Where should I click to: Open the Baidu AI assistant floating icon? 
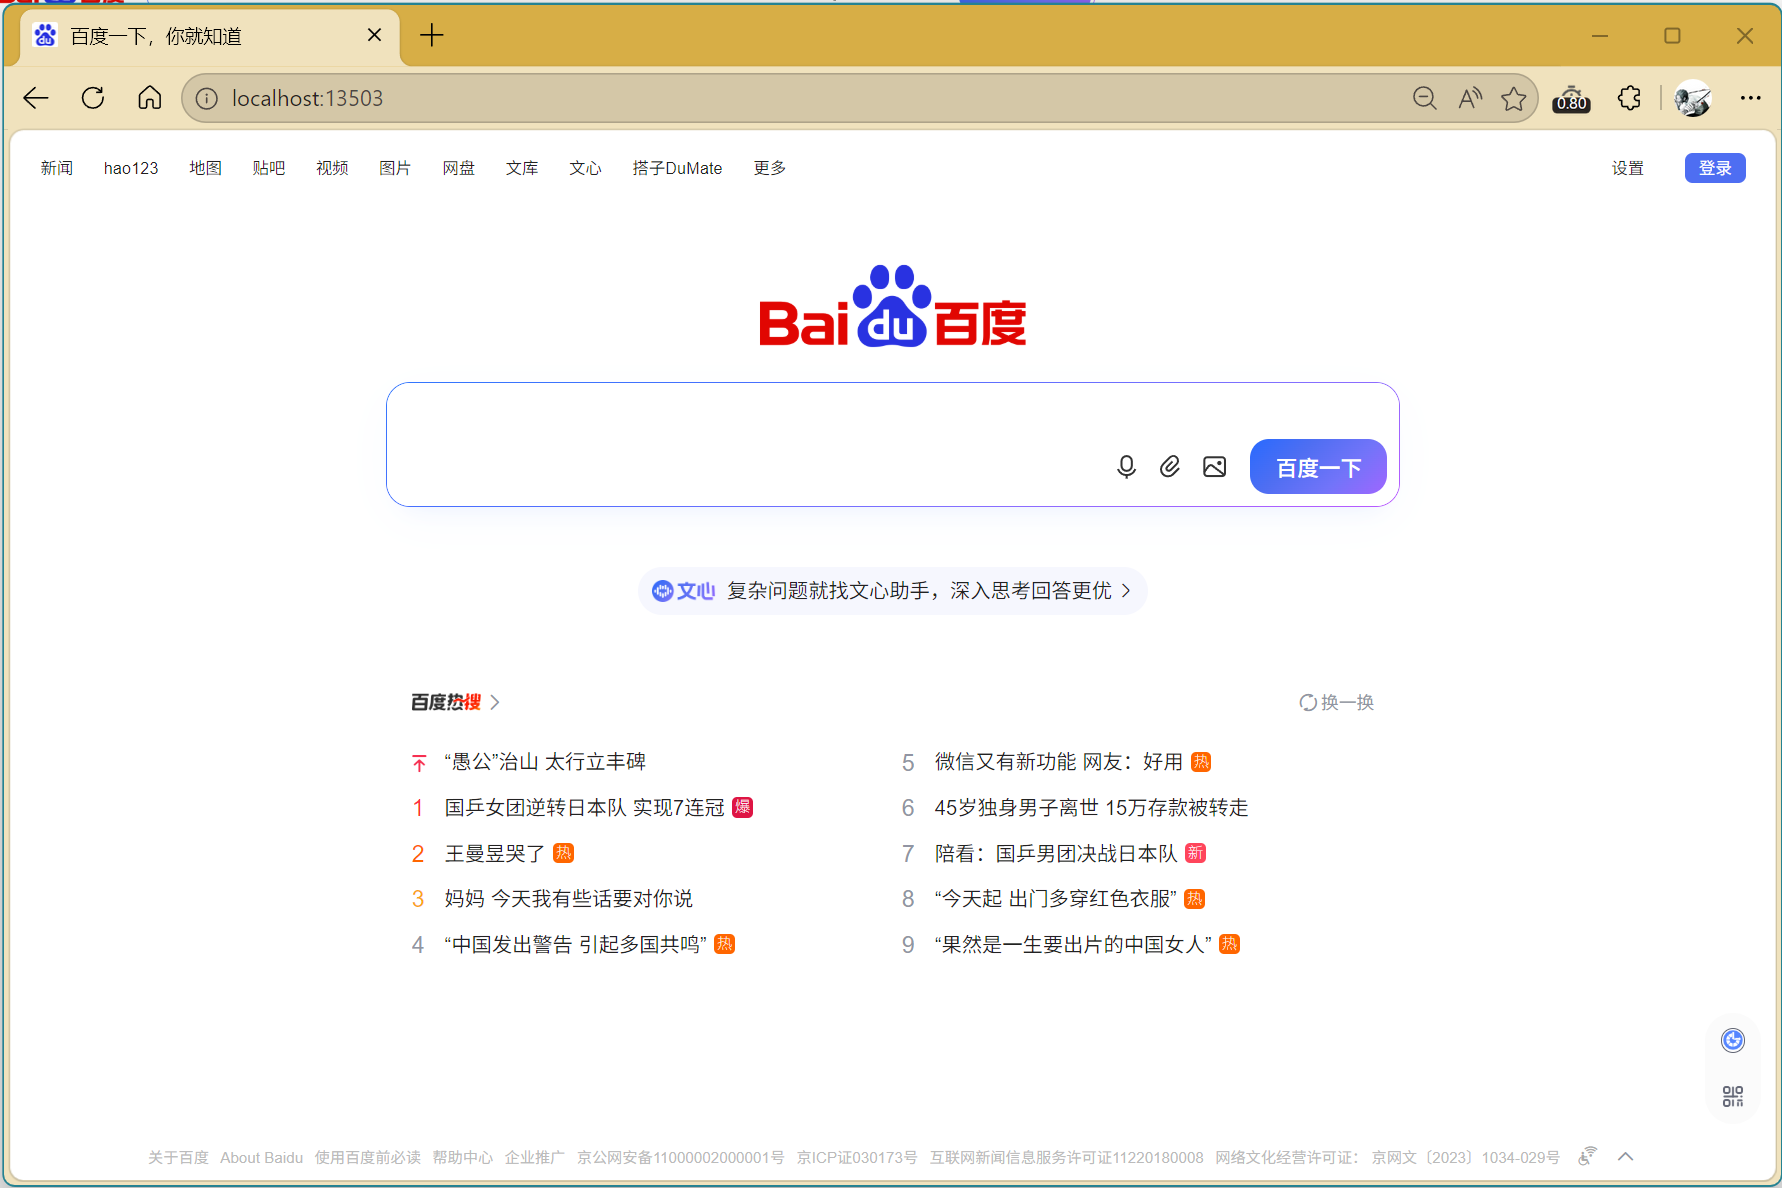(1733, 1041)
